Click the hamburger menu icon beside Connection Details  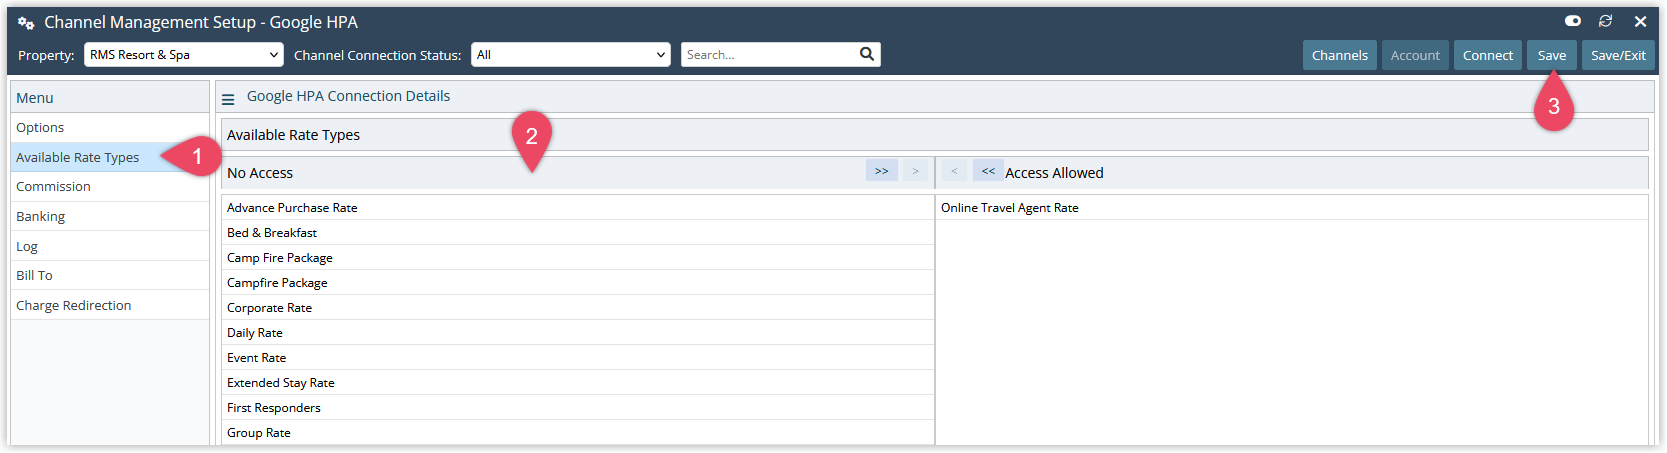point(228,99)
